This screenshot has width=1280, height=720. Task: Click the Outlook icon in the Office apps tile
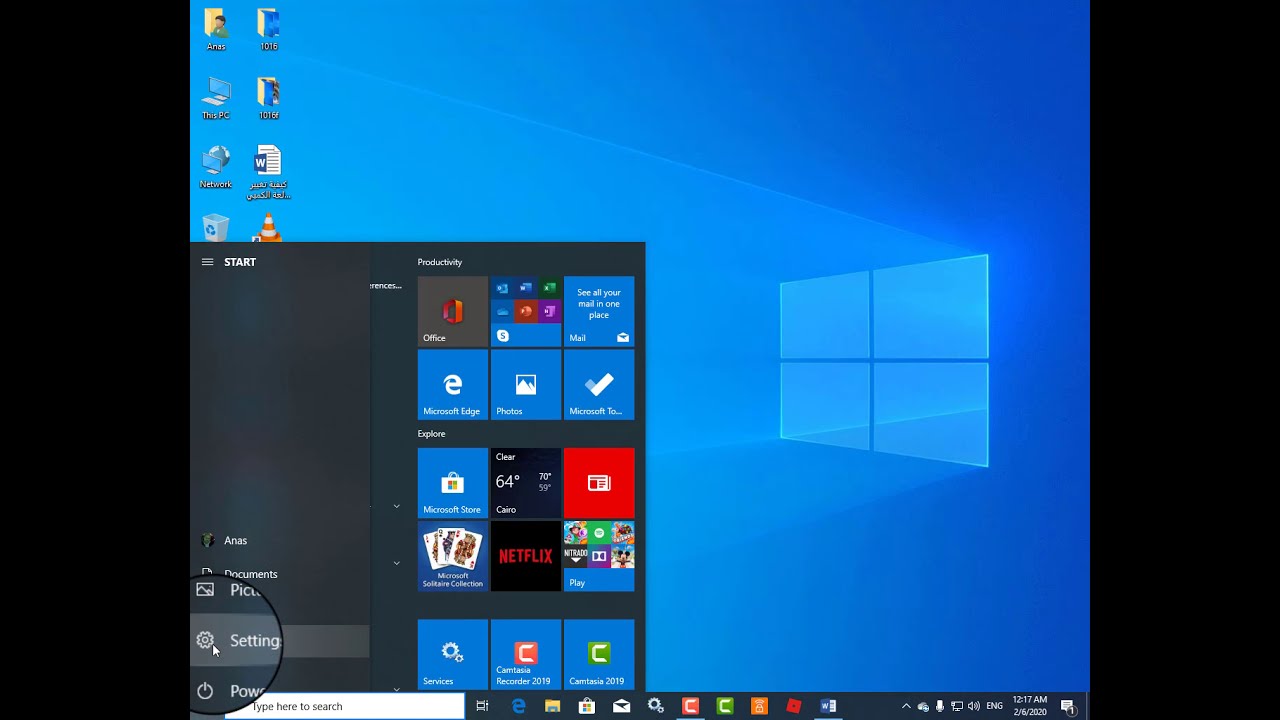click(x=502, y=288)
